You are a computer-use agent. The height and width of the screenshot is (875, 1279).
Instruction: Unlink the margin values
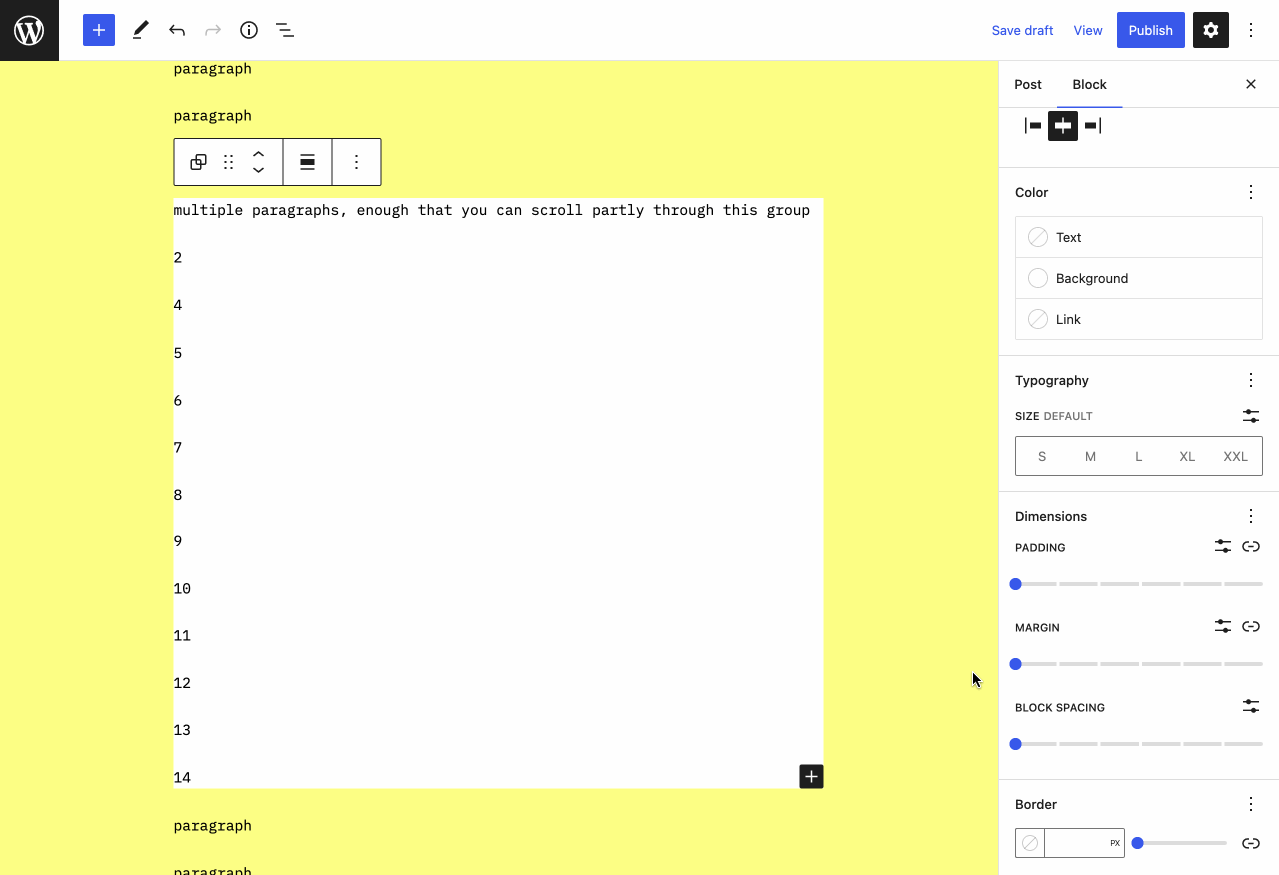click(1251, 626)
